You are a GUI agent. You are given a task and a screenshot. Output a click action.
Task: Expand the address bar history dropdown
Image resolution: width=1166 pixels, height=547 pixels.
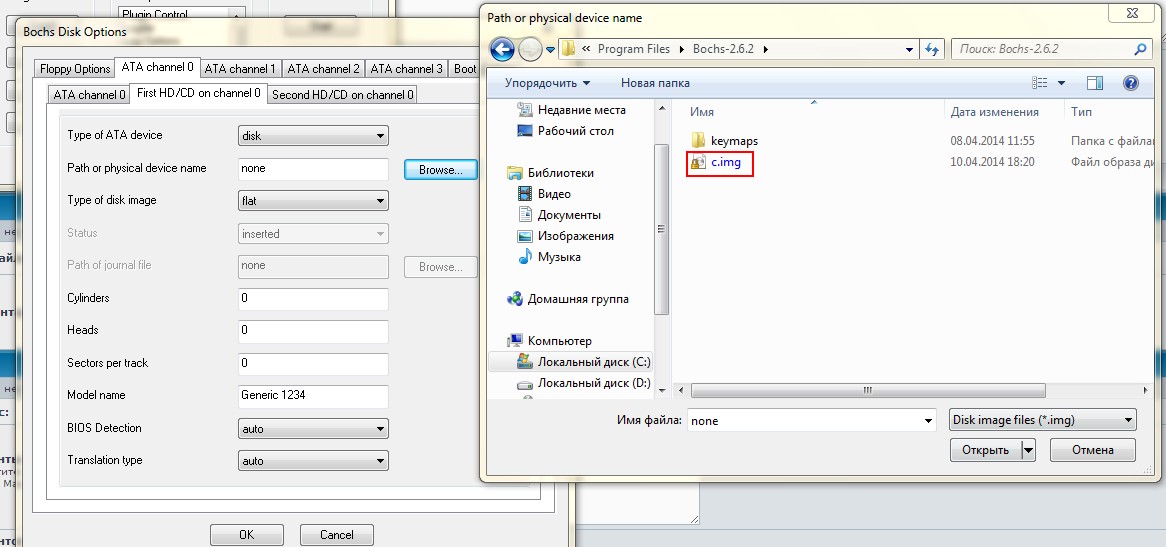(x=909, y=50)
